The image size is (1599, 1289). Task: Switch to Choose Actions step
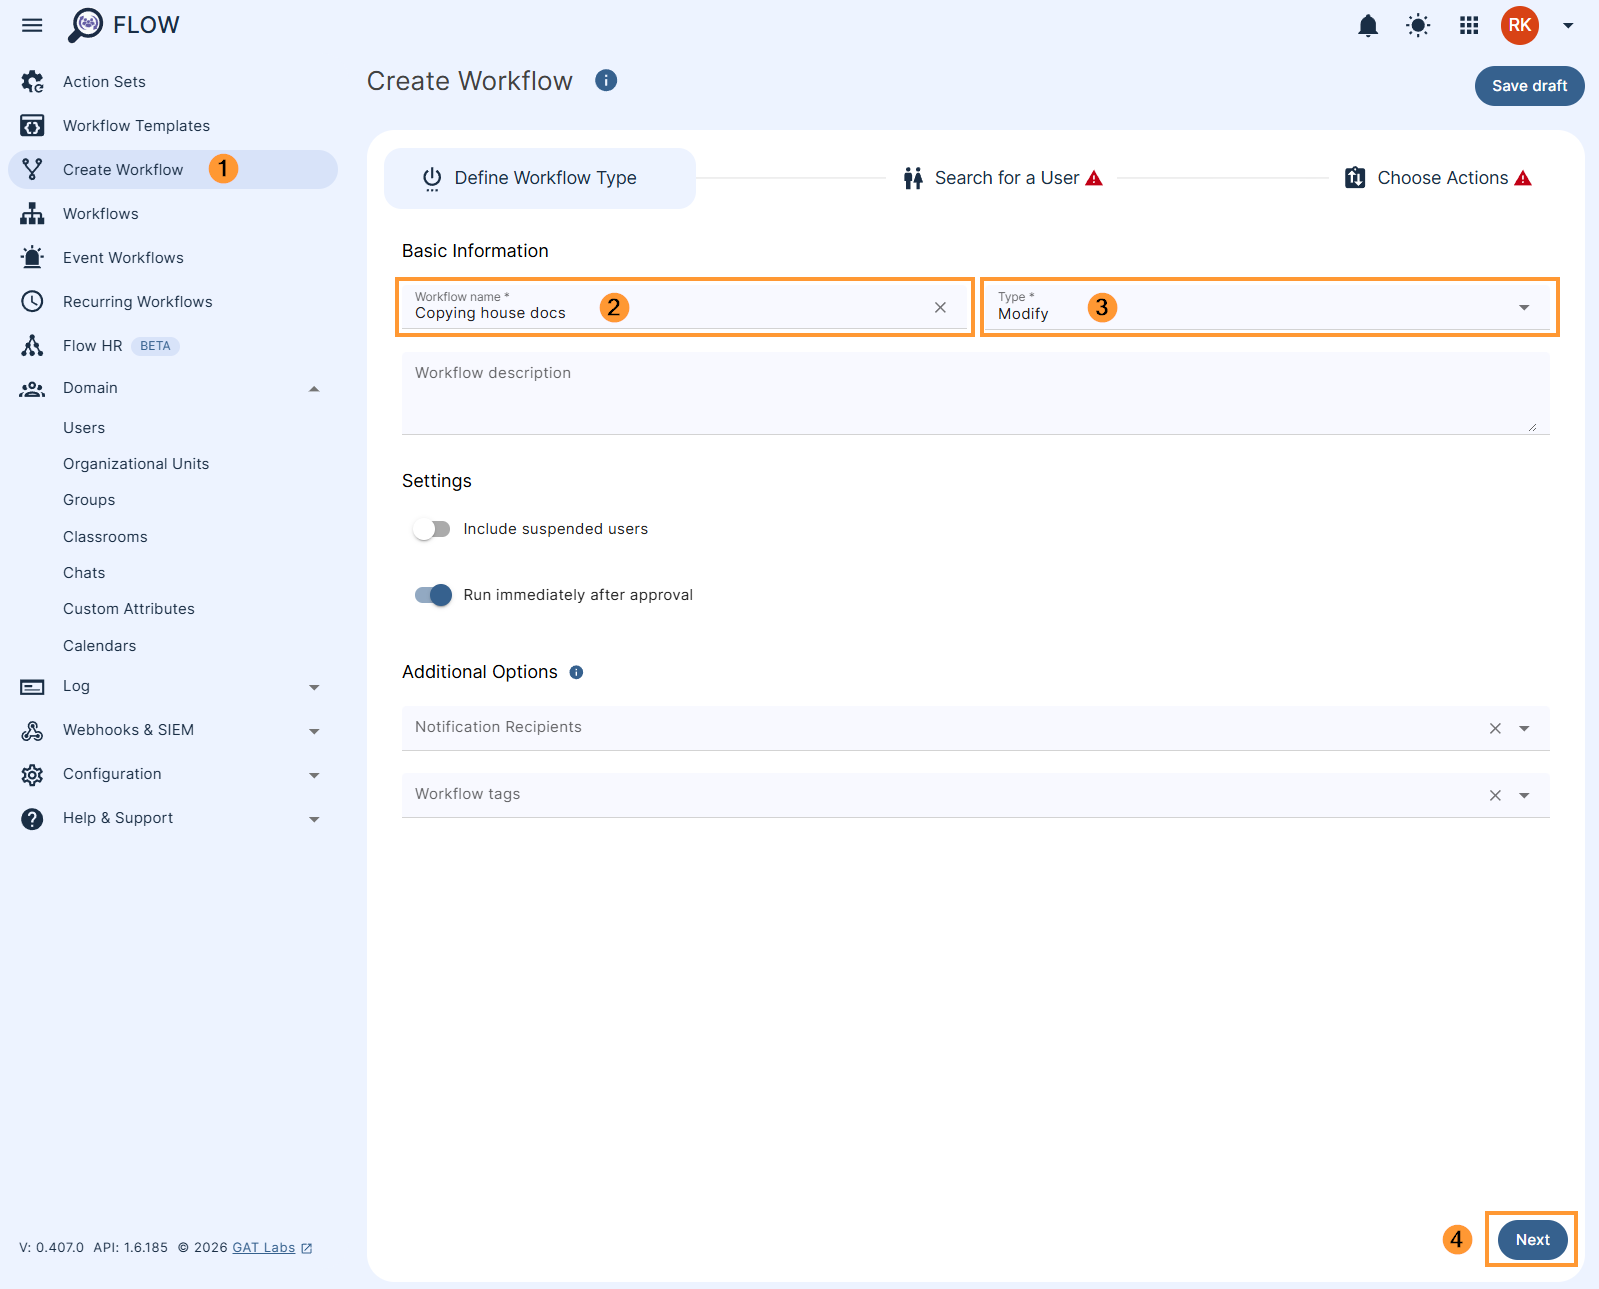(1438, 179)
